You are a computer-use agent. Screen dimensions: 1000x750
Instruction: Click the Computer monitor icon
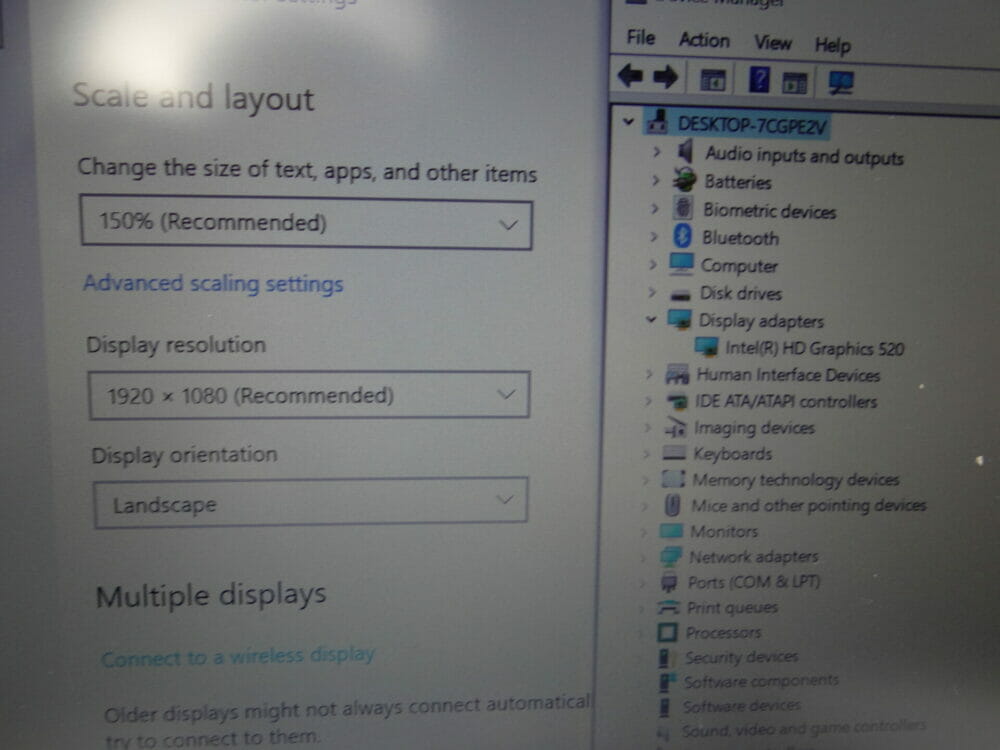pyautogui.click(x=680, y=263)
